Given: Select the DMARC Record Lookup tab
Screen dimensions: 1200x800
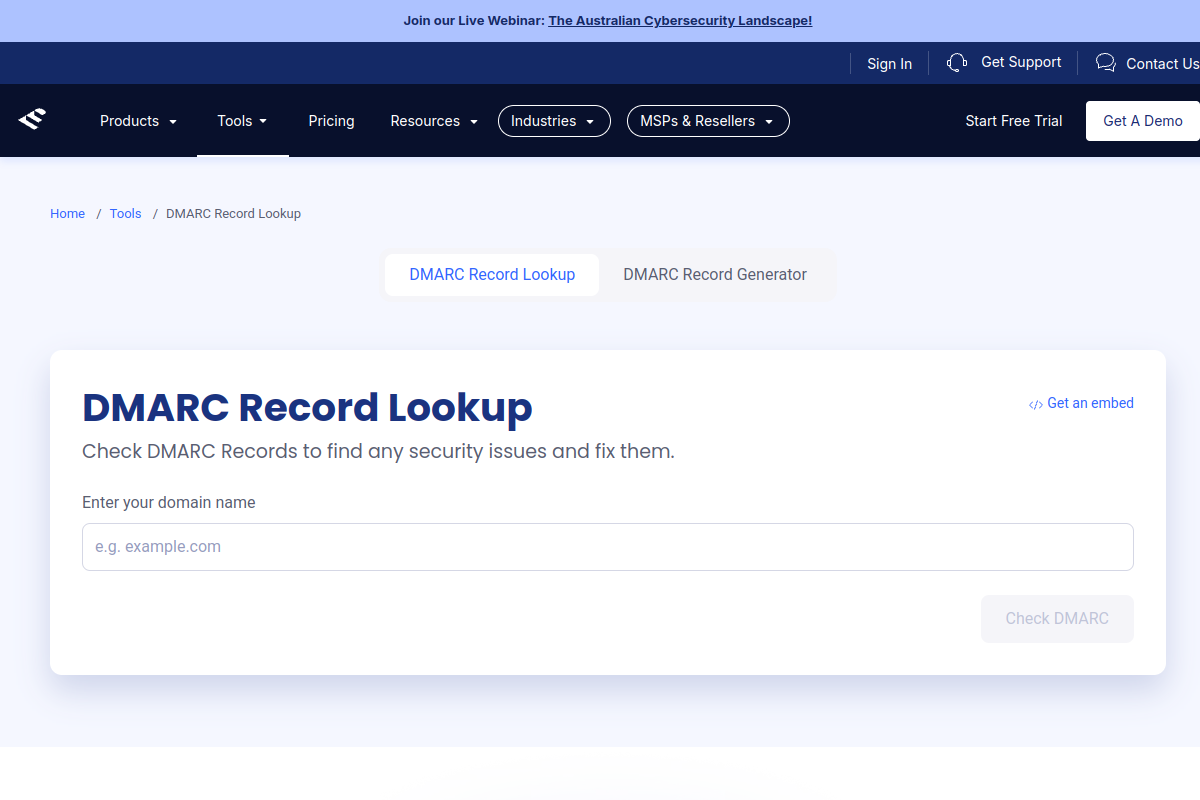Looking at the screenshot, I should click(x=492, y=274).
